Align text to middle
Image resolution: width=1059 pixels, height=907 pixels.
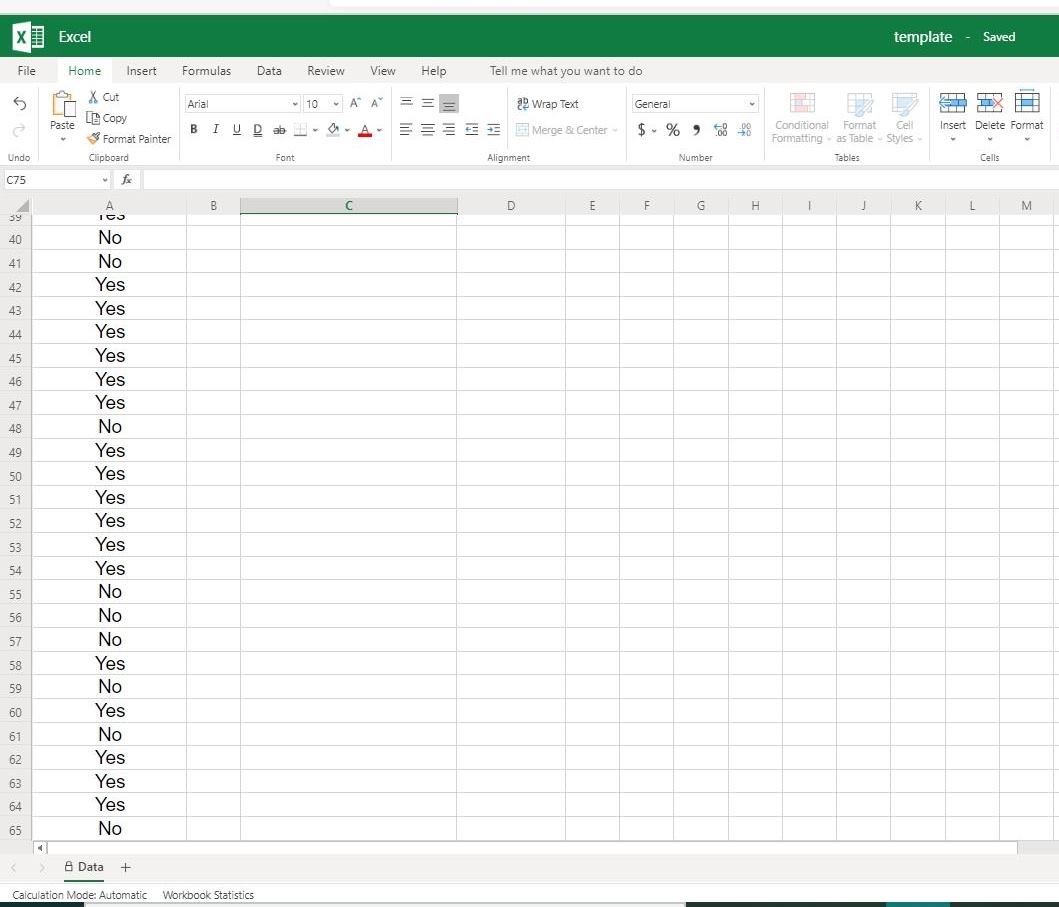[428, 103]
